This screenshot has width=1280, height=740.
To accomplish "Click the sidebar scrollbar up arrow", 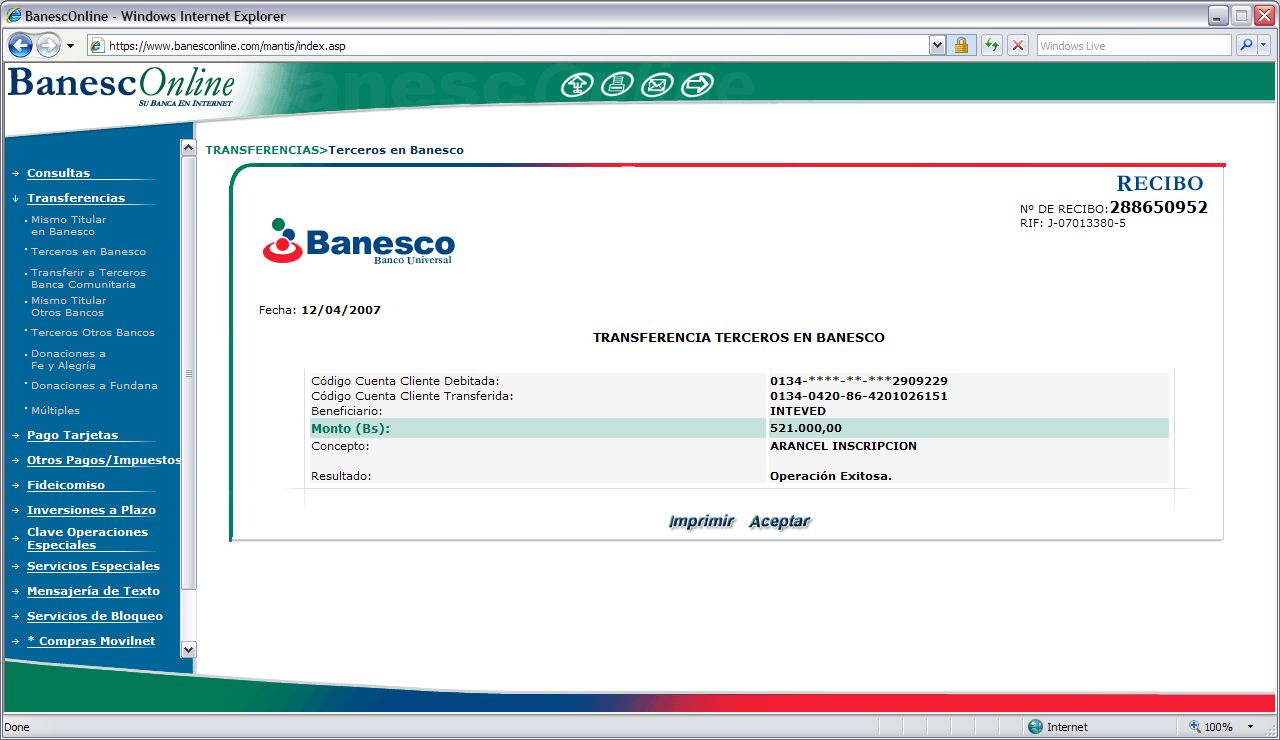I will [x=188, y=147].
